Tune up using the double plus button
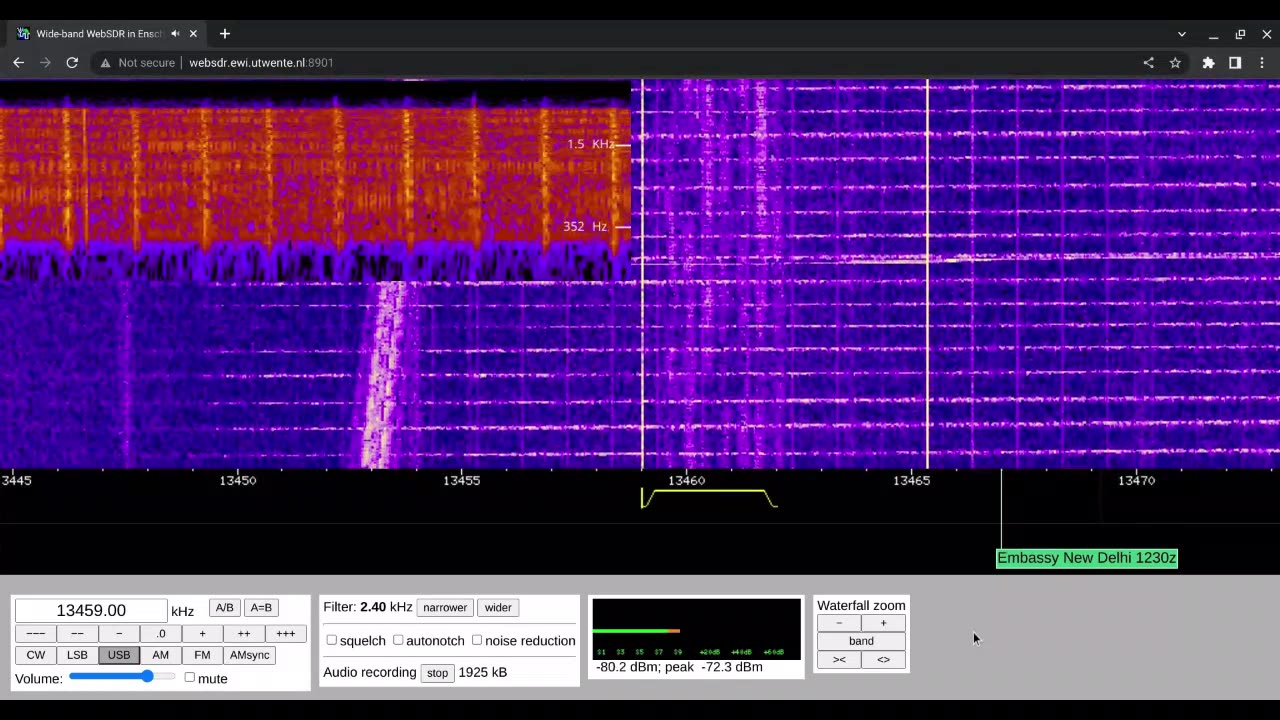This screenshot has width=1280, height=720. coord(244,633)
